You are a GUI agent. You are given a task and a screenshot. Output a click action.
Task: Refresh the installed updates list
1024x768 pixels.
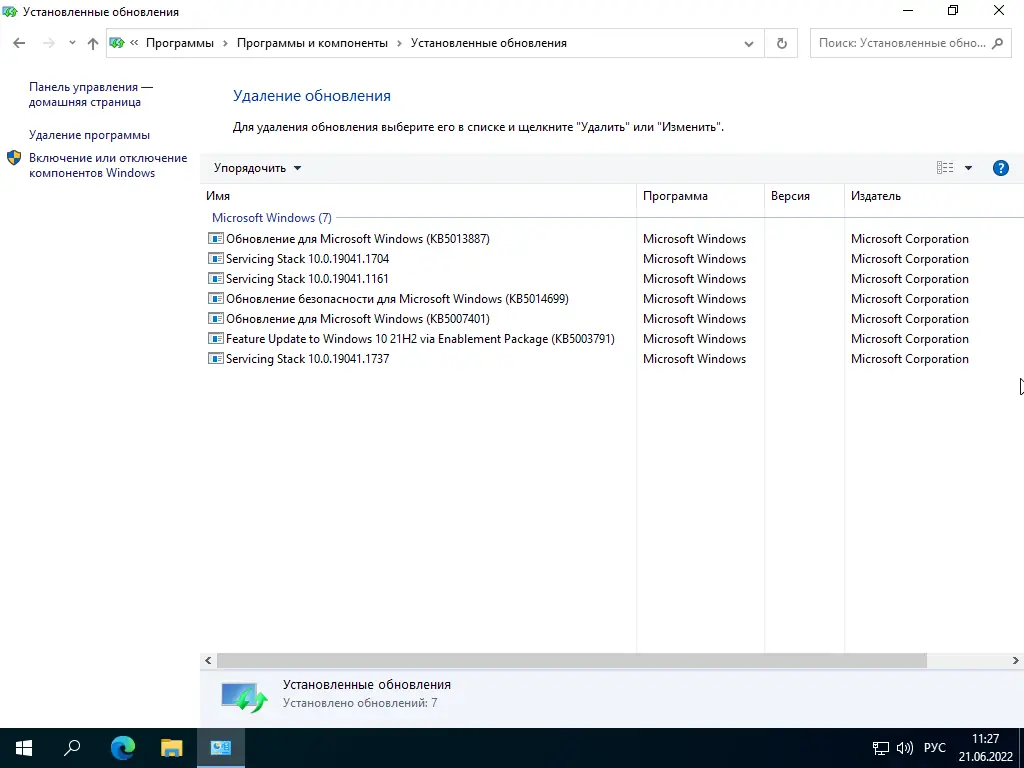pos(781,43)
